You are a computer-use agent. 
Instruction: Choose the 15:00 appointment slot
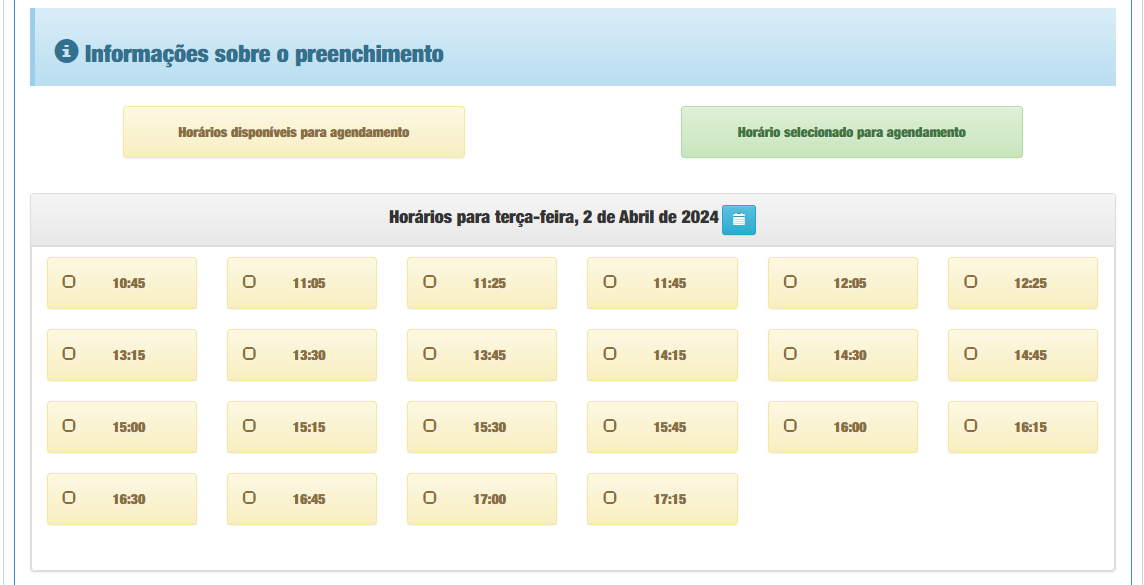[69, 425]
